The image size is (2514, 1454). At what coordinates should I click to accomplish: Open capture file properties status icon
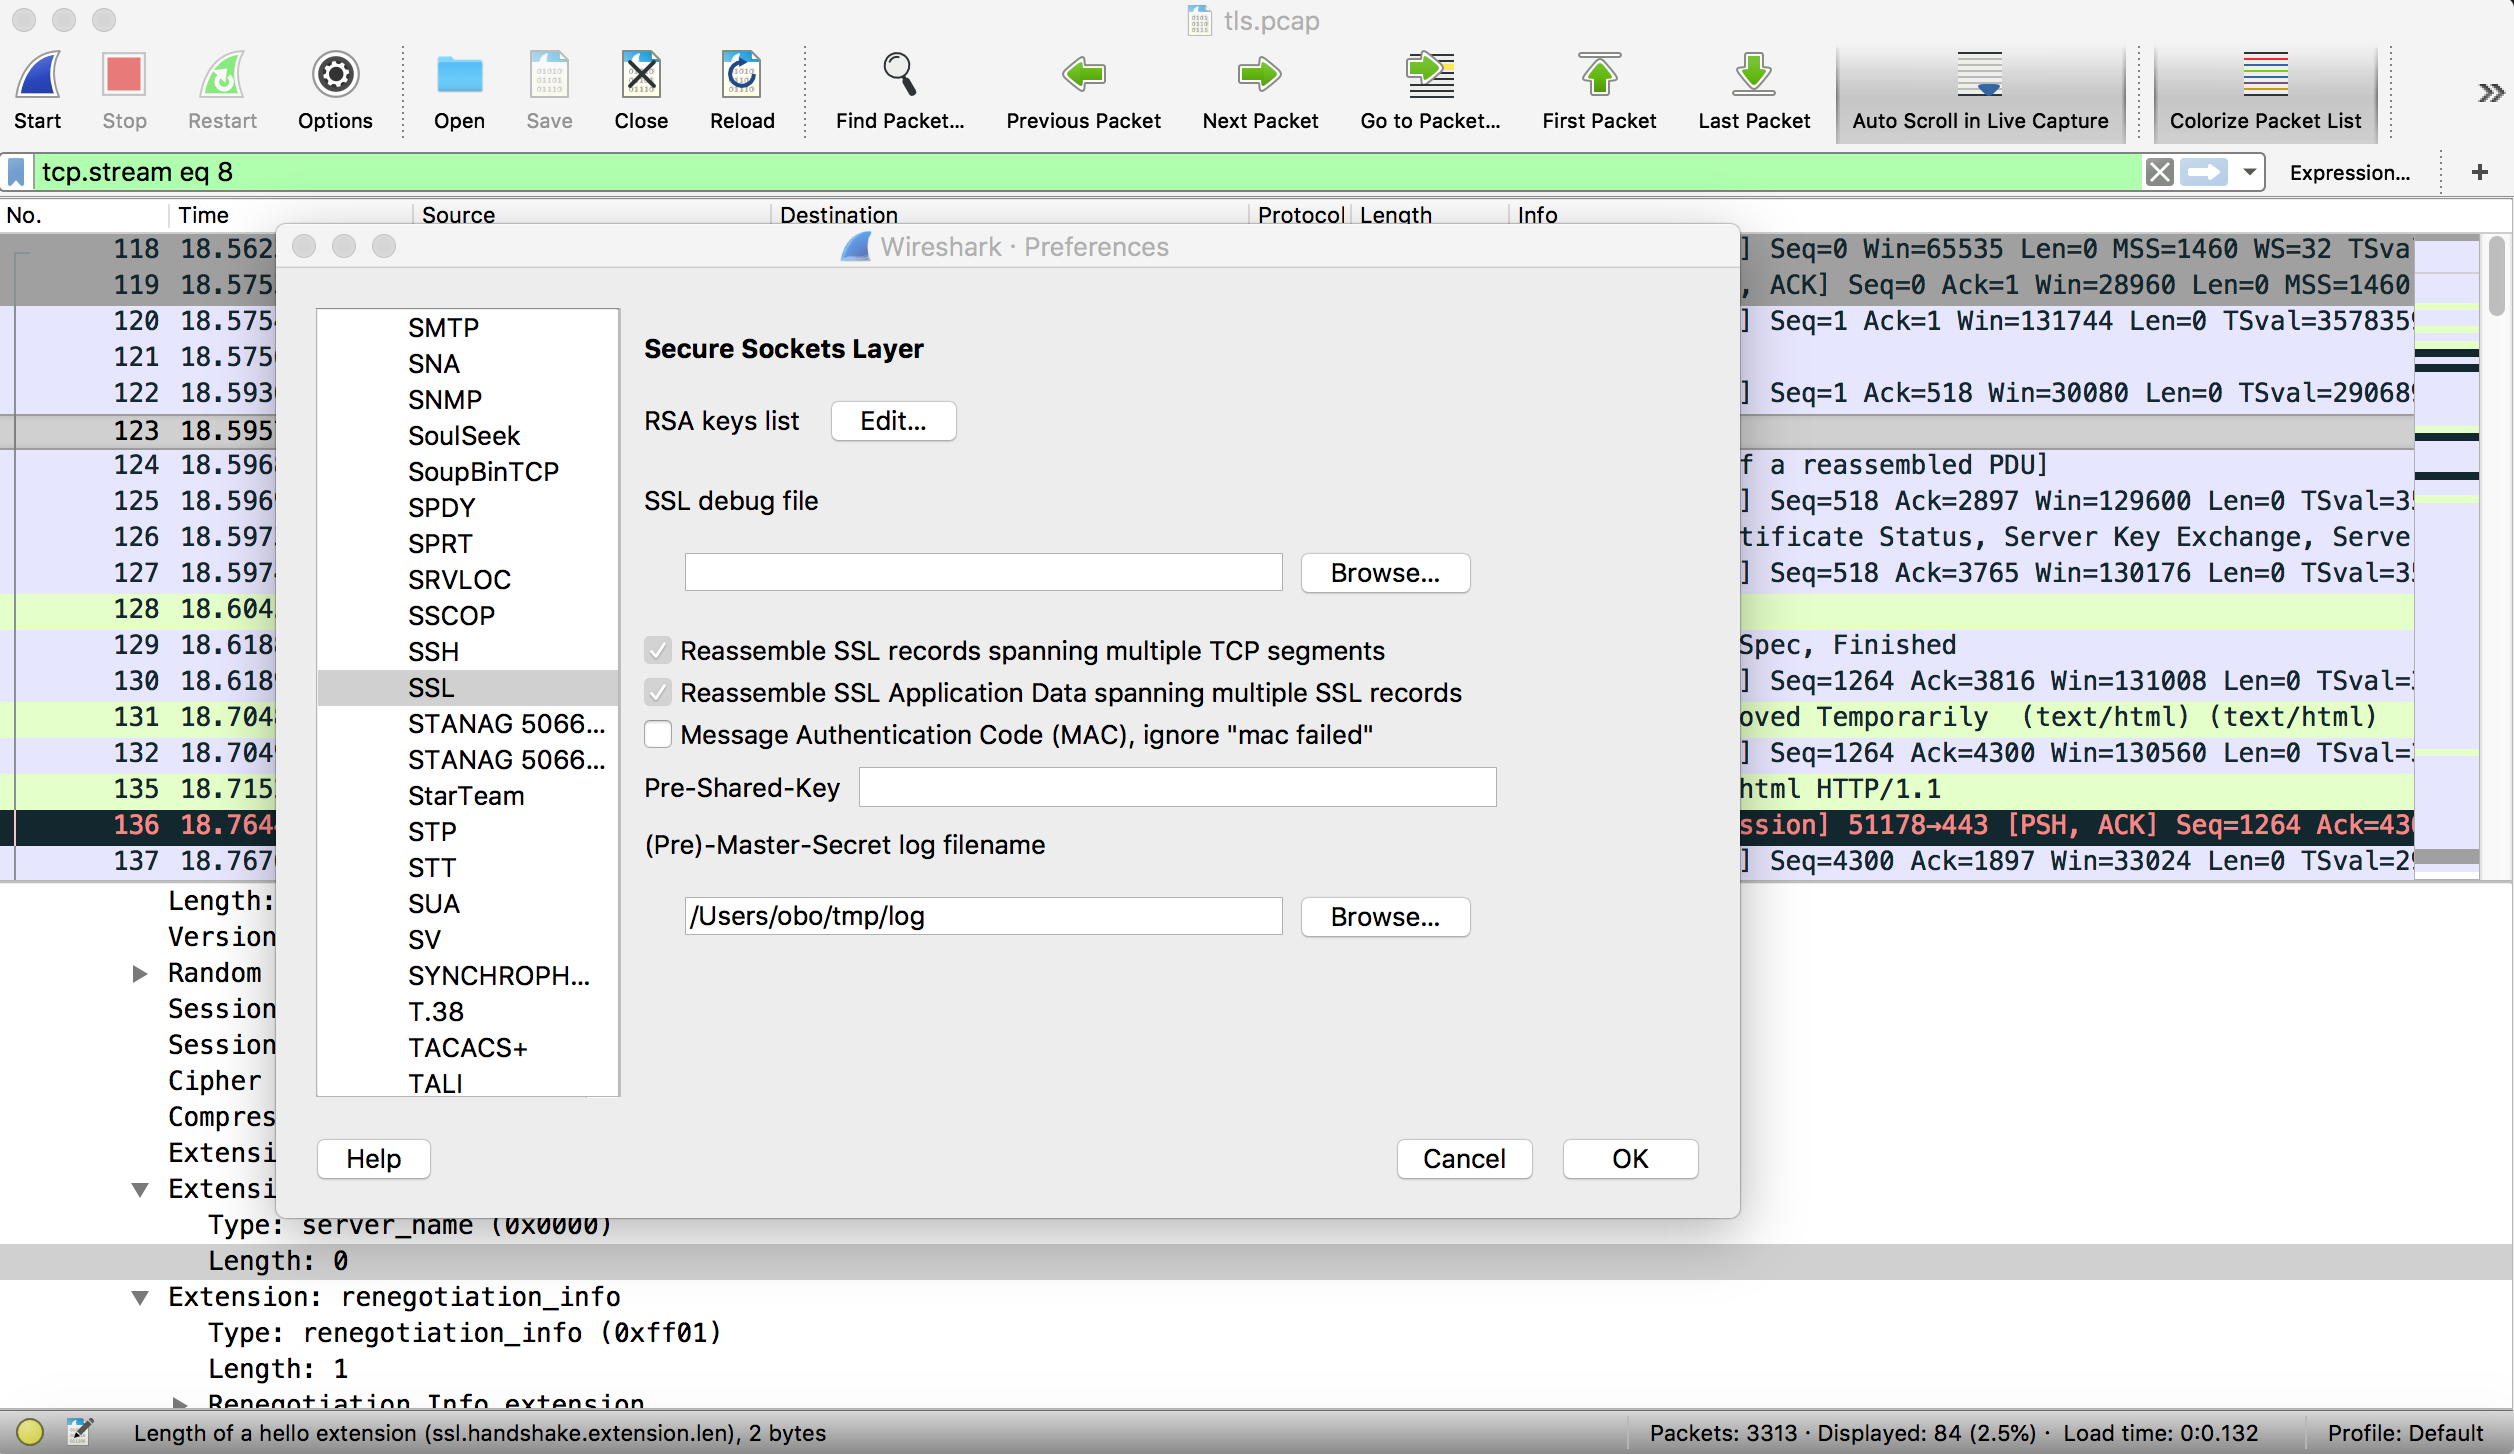pyautogui.click(x=80, y=1432)
